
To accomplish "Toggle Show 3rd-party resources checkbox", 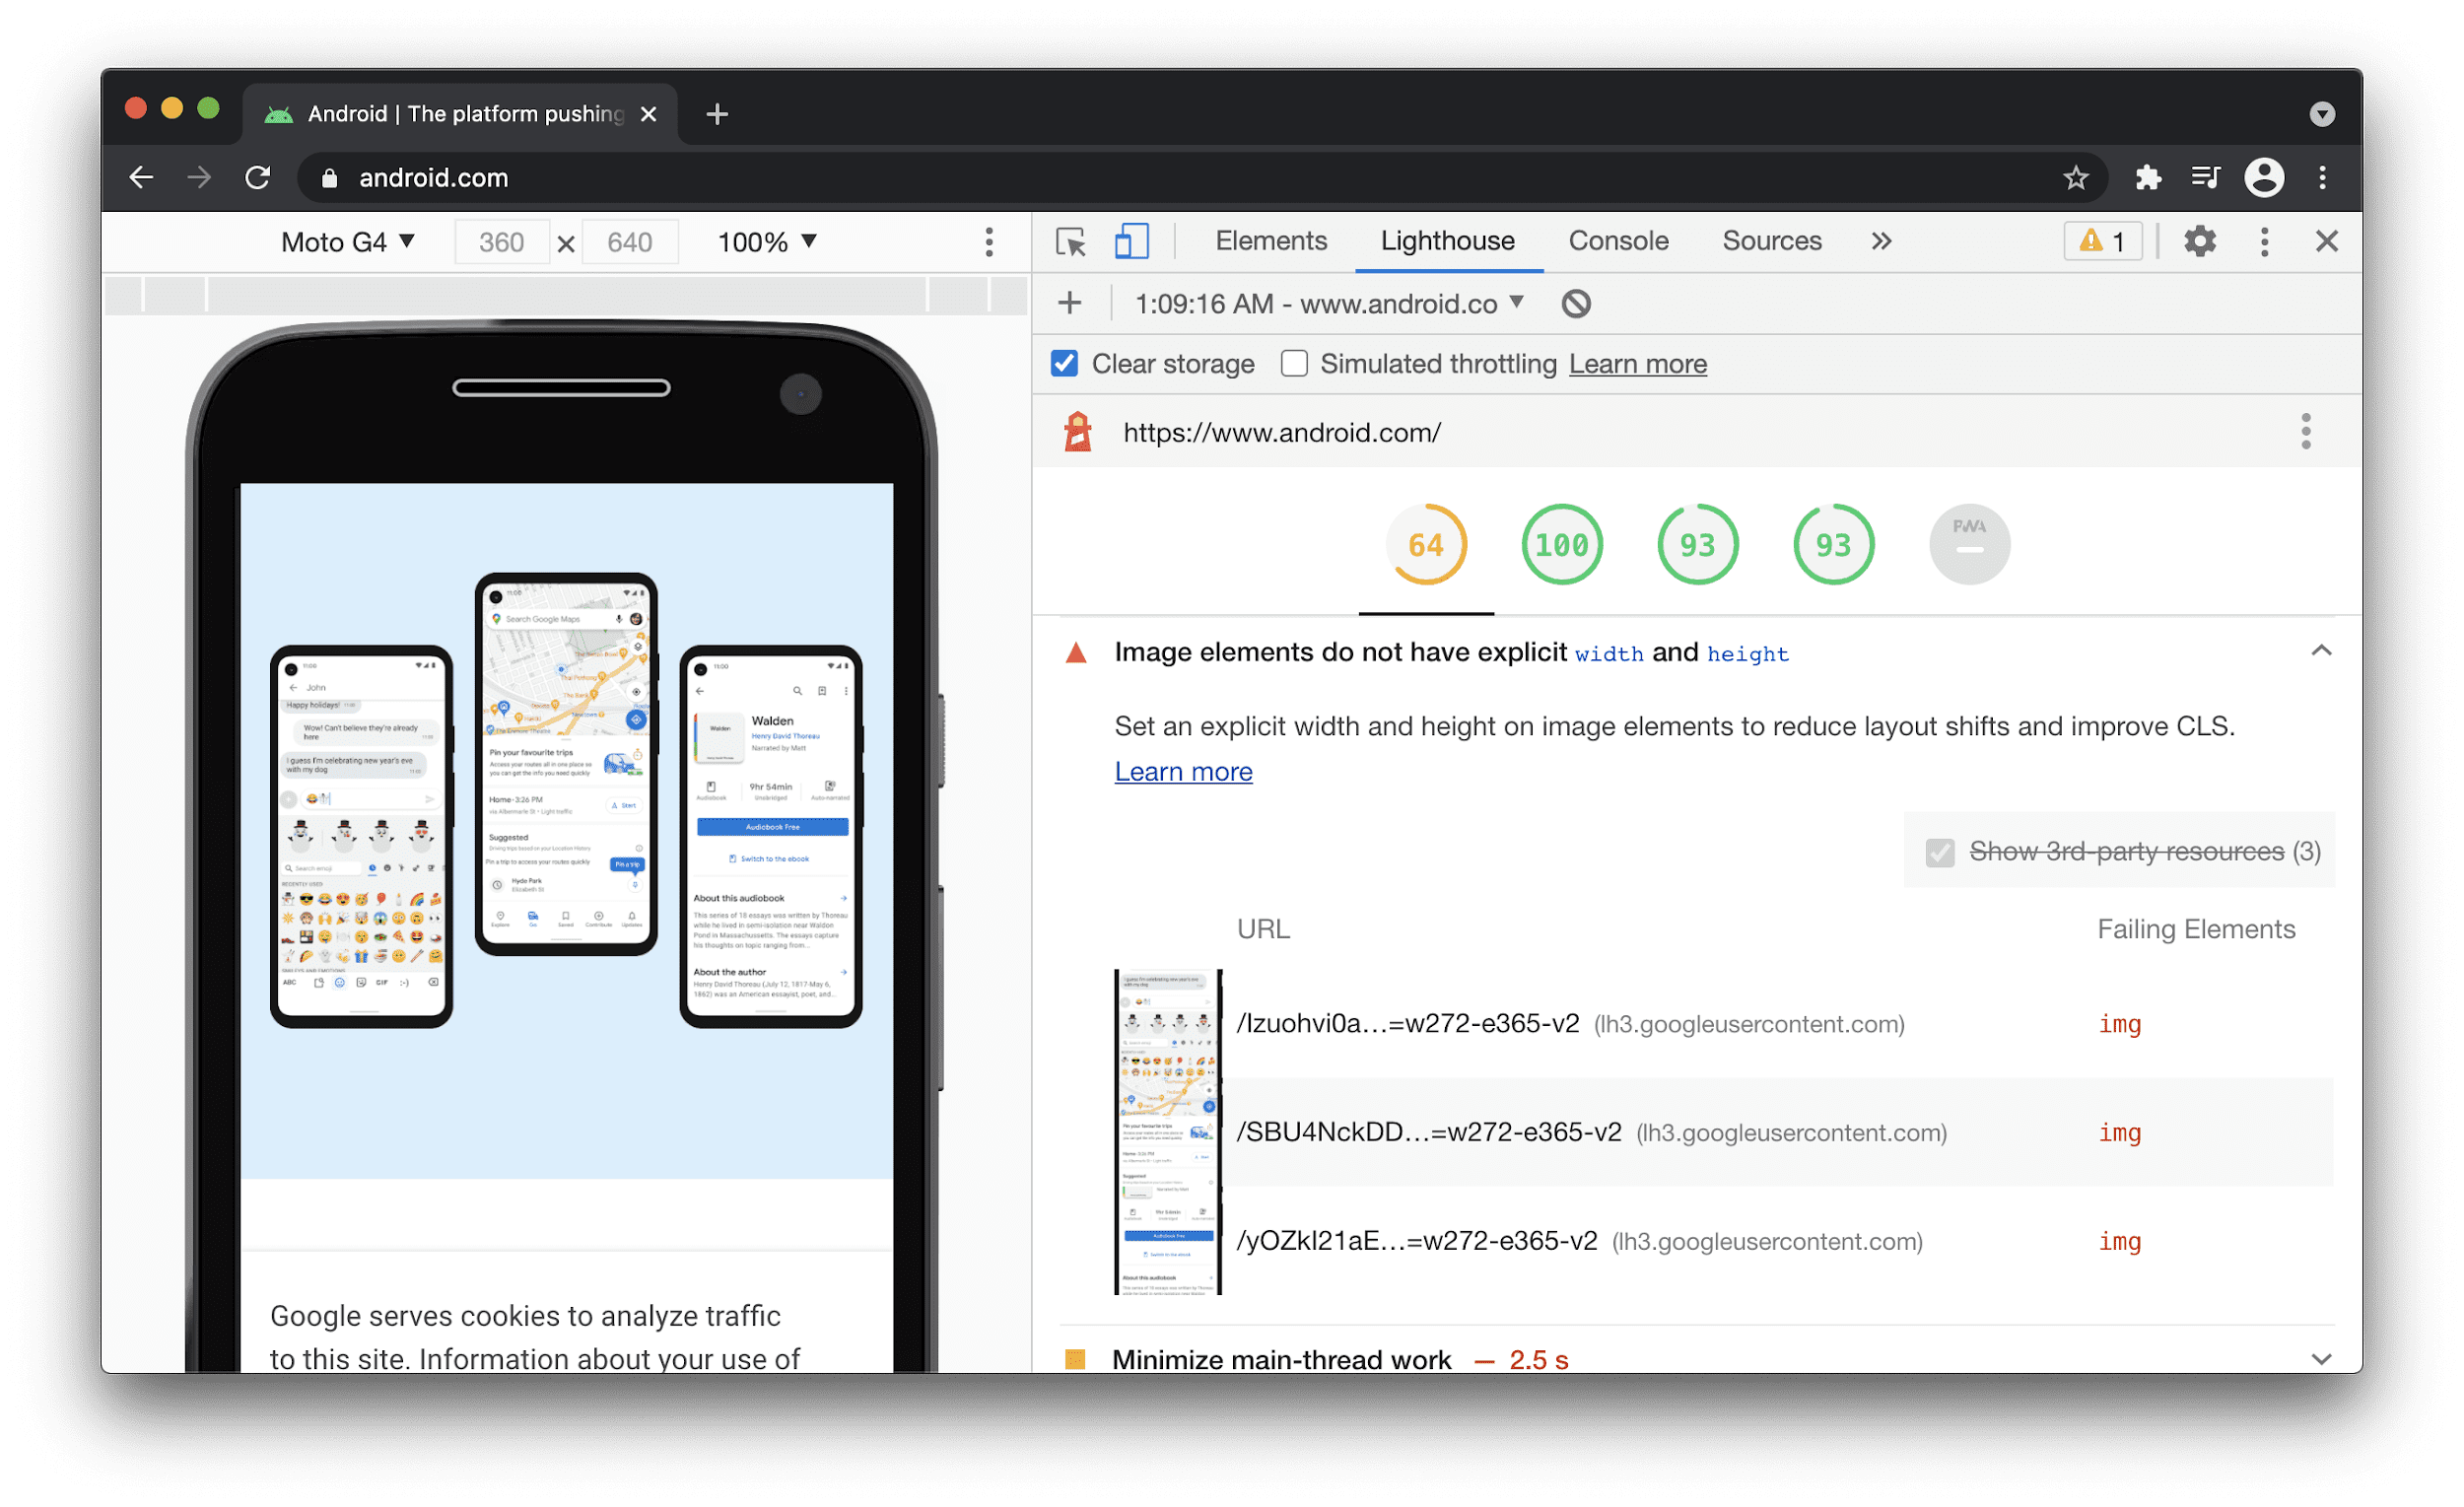I will click(1940, 853).
